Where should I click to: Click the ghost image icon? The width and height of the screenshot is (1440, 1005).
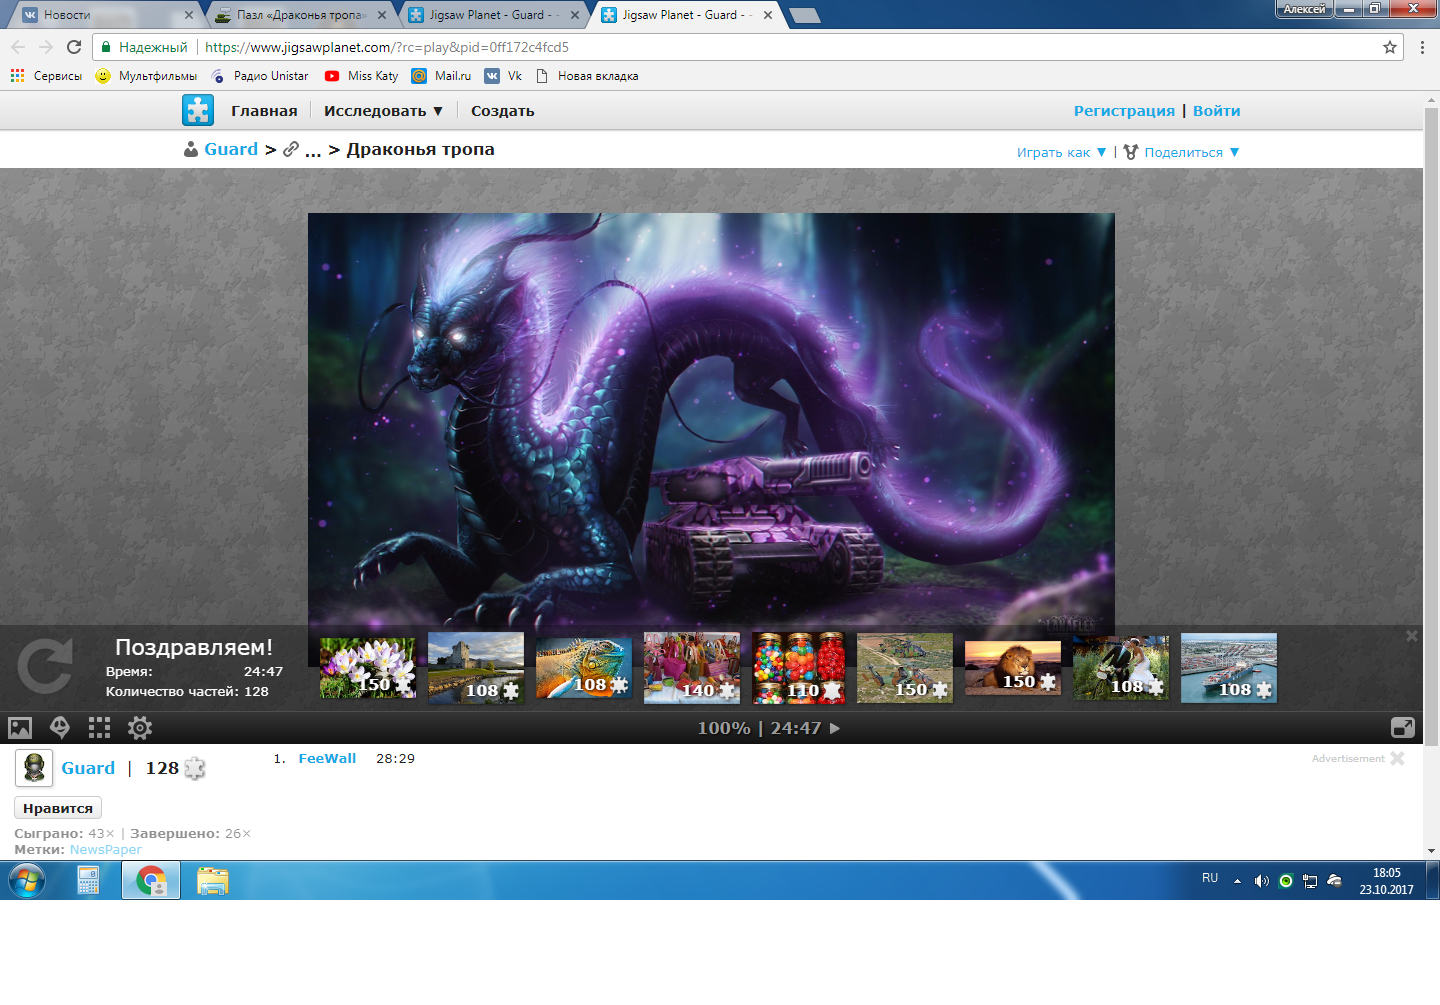tap(60, 728)
